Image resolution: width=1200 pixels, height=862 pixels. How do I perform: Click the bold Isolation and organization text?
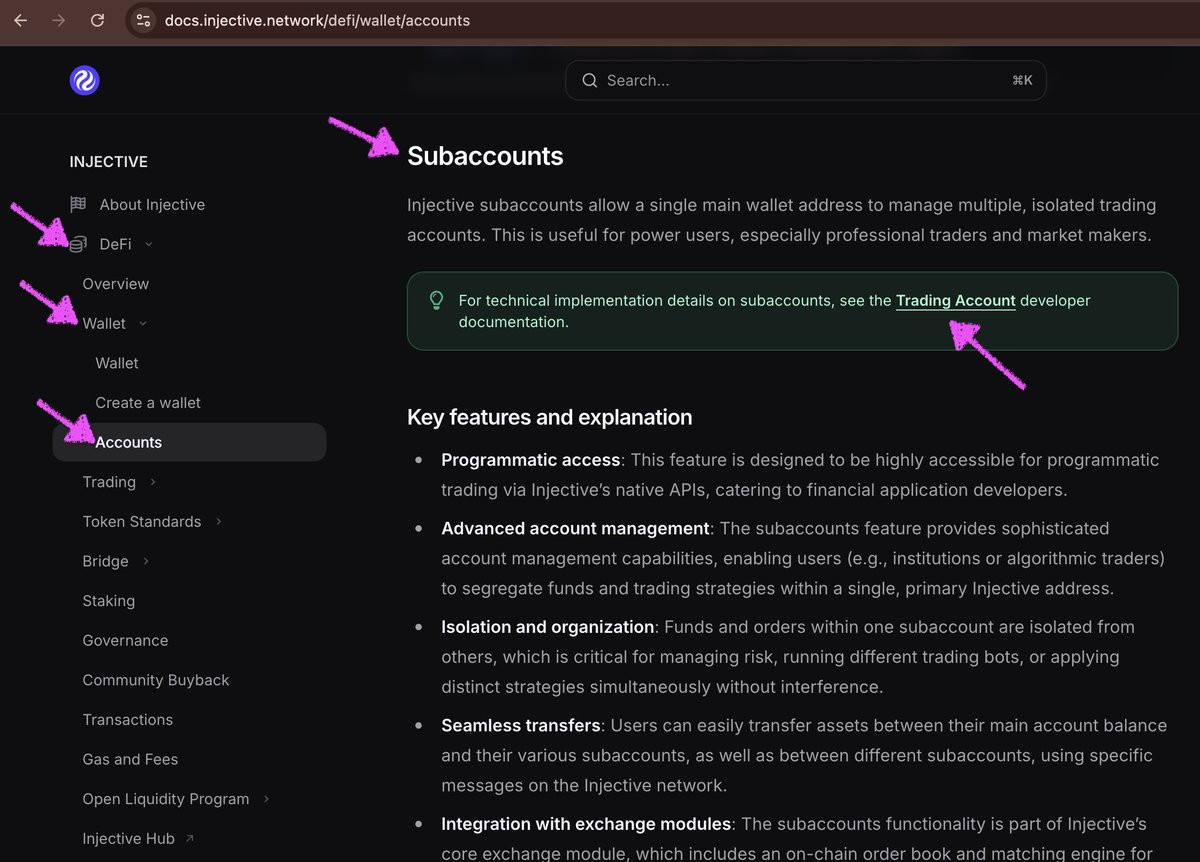click(x=548, y=627)
